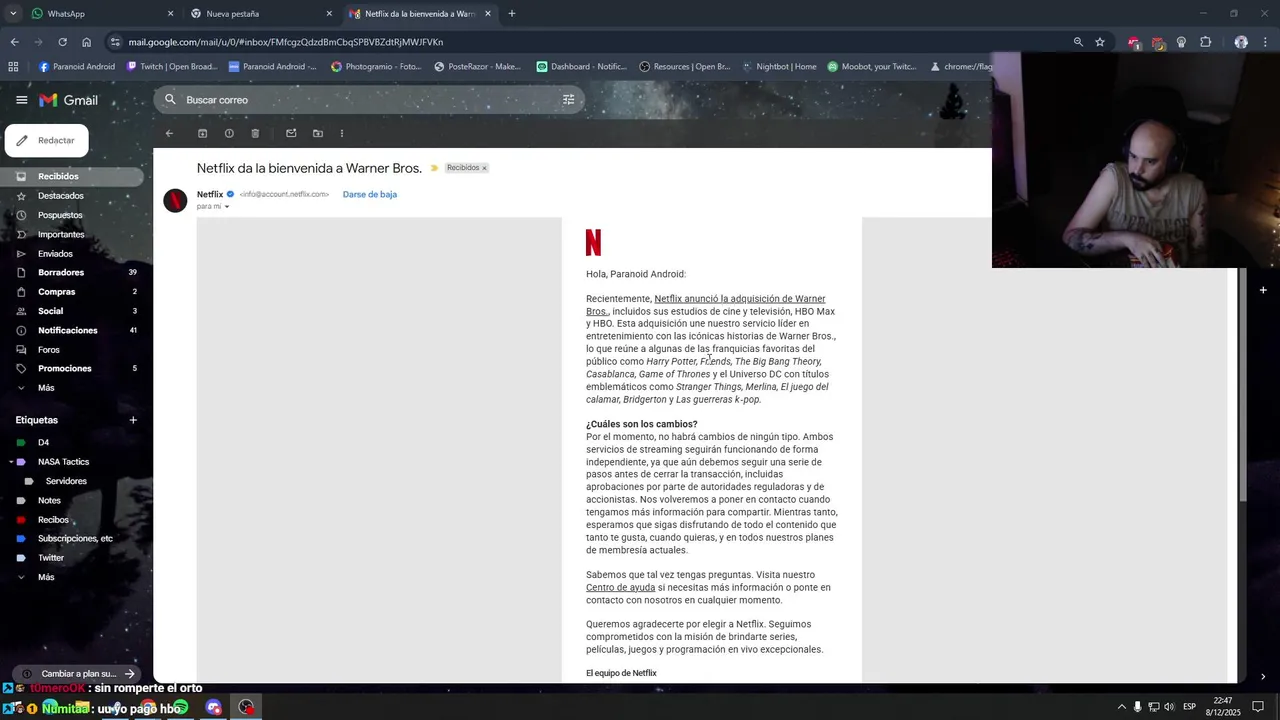The height and width of the screenshot is (720, 1280).
Task: Toggle the yellow importance marker
Action: click(x=434, y=168)
